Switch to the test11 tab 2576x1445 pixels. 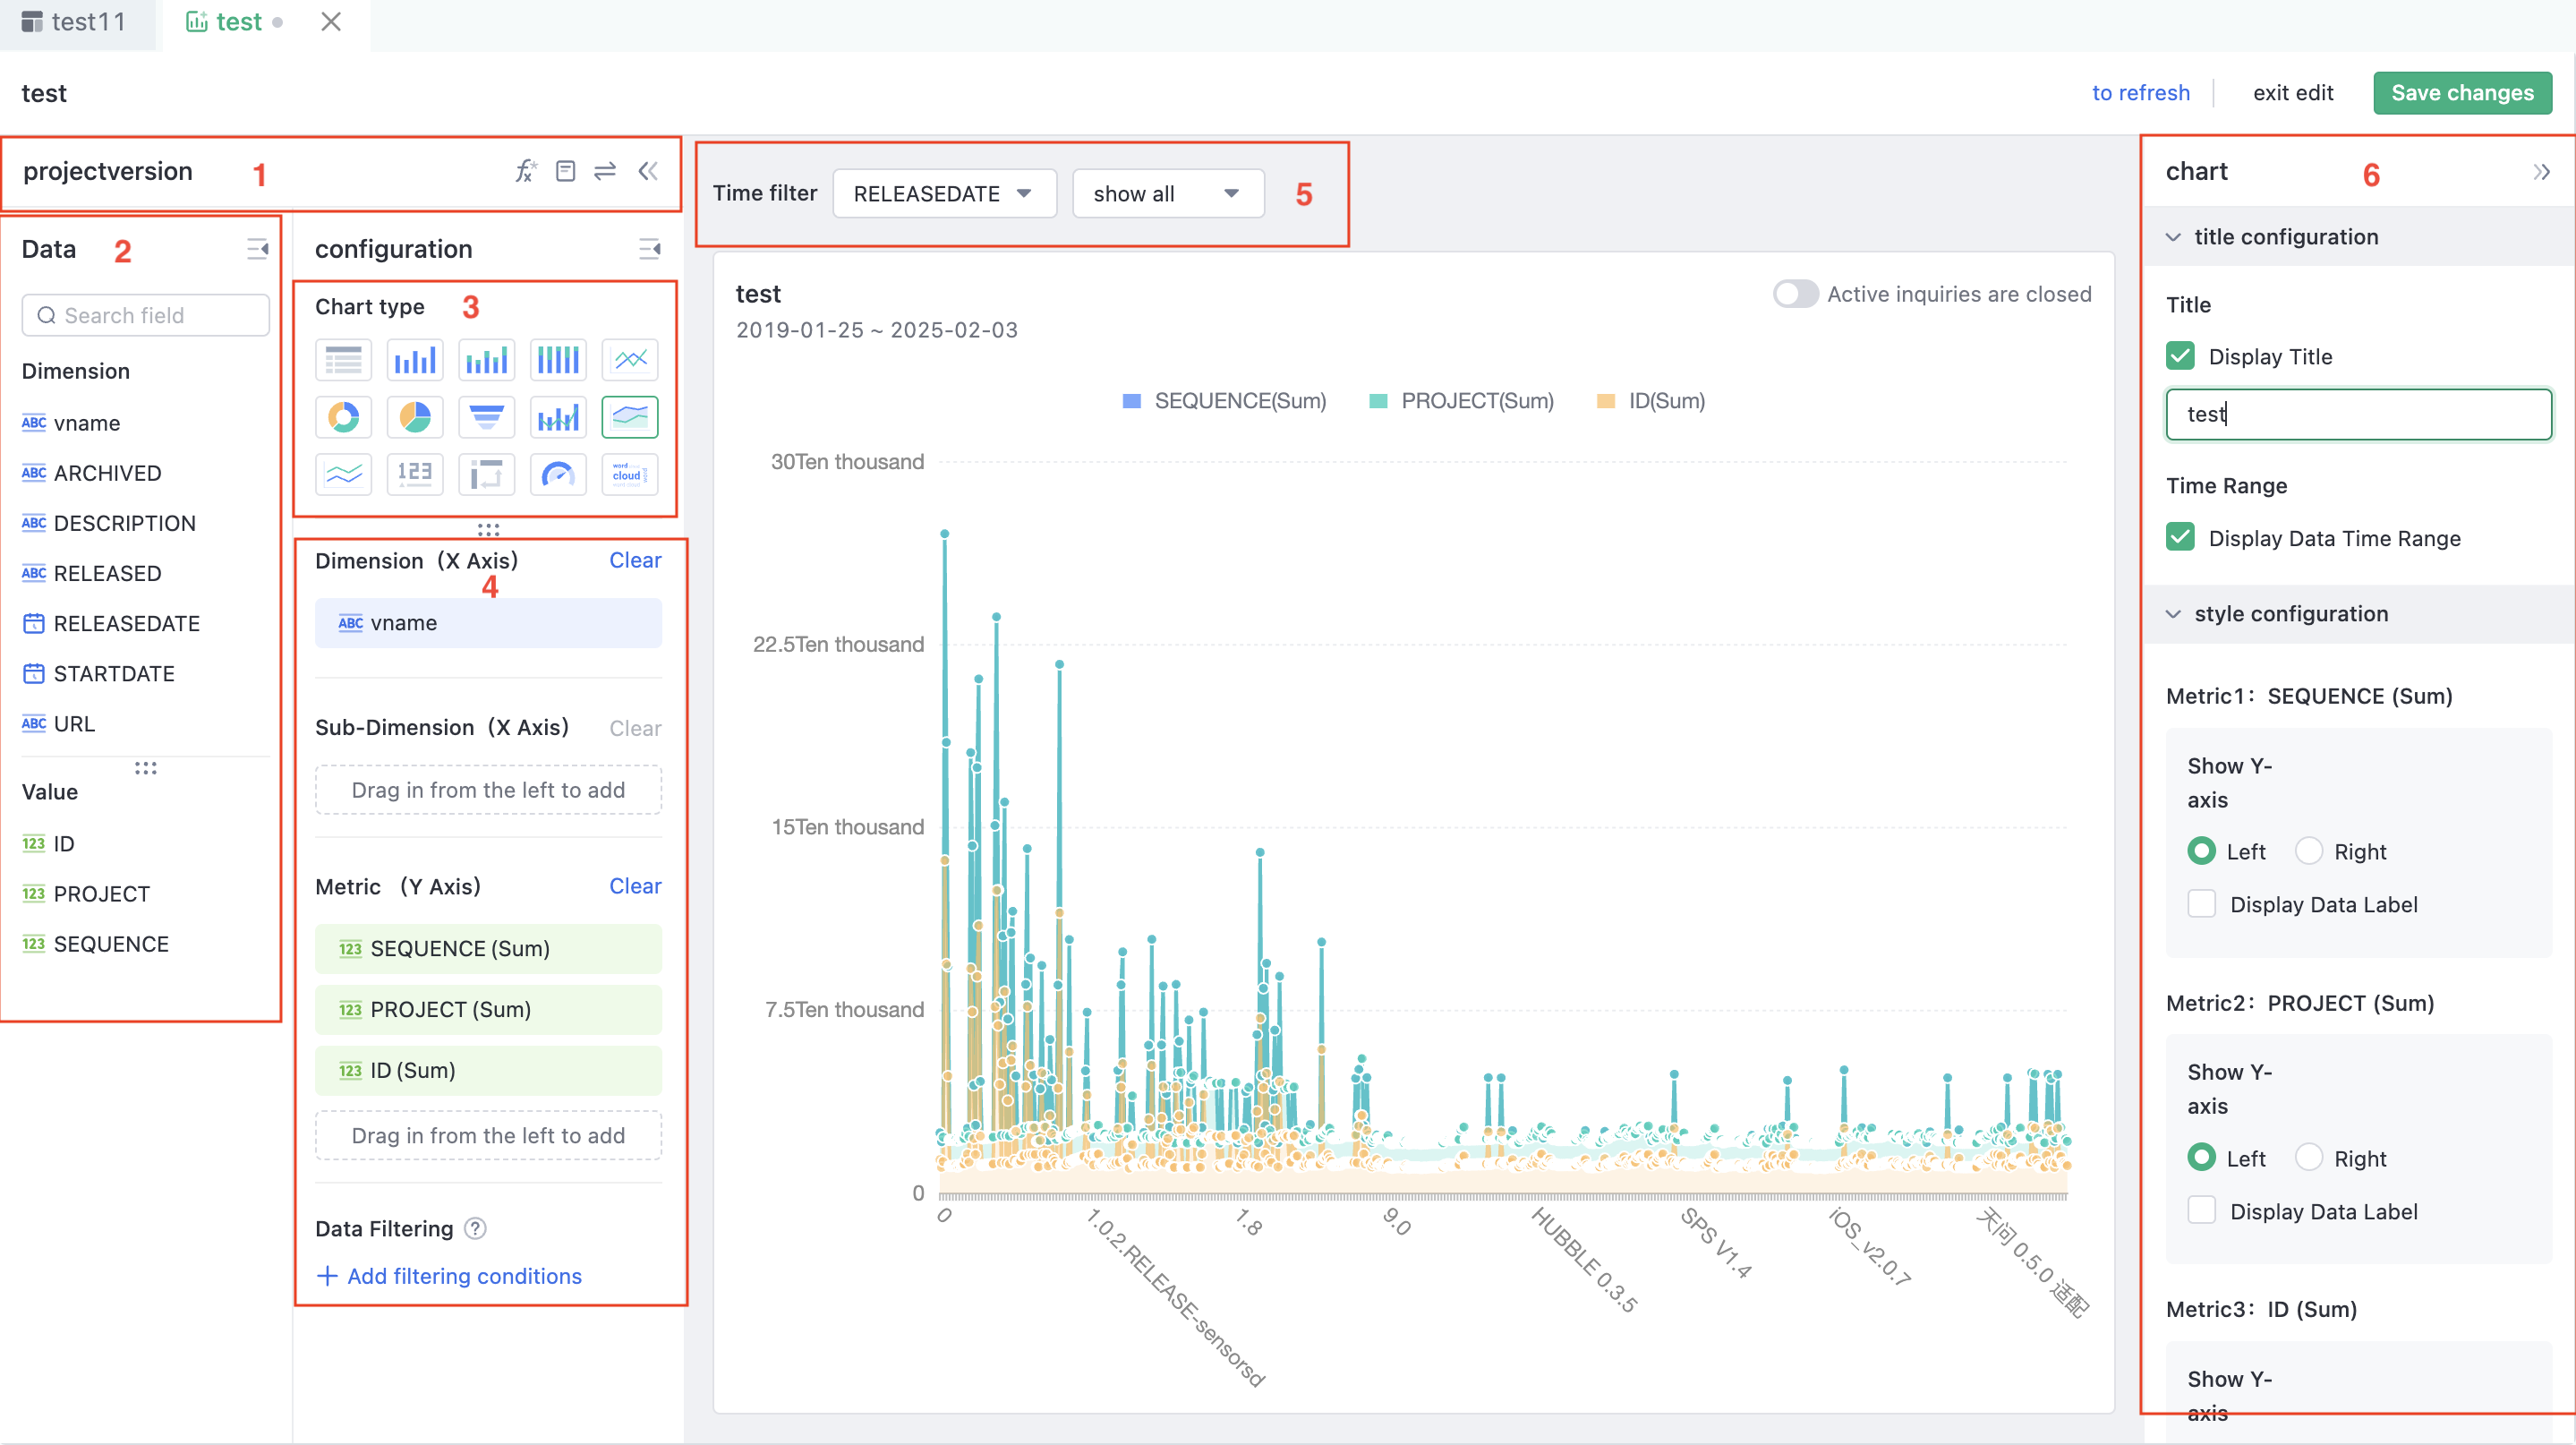pos(78,22)
